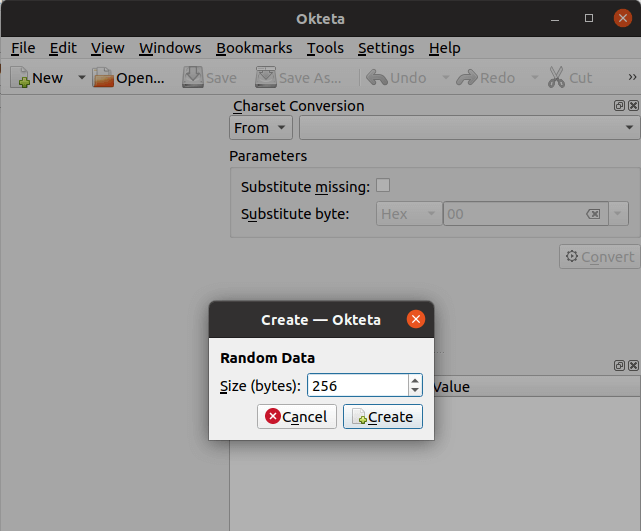Toggle the Substitute missing checkbox

tap(383, 185)
